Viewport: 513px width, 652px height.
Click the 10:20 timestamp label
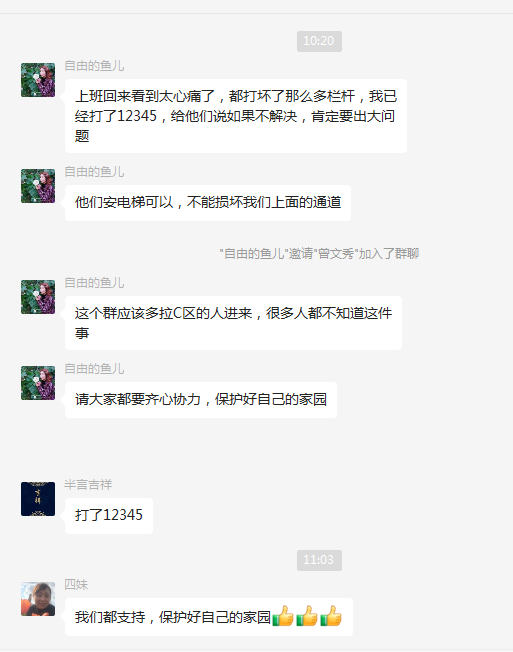pyautogui.click(x=319, y=41)
